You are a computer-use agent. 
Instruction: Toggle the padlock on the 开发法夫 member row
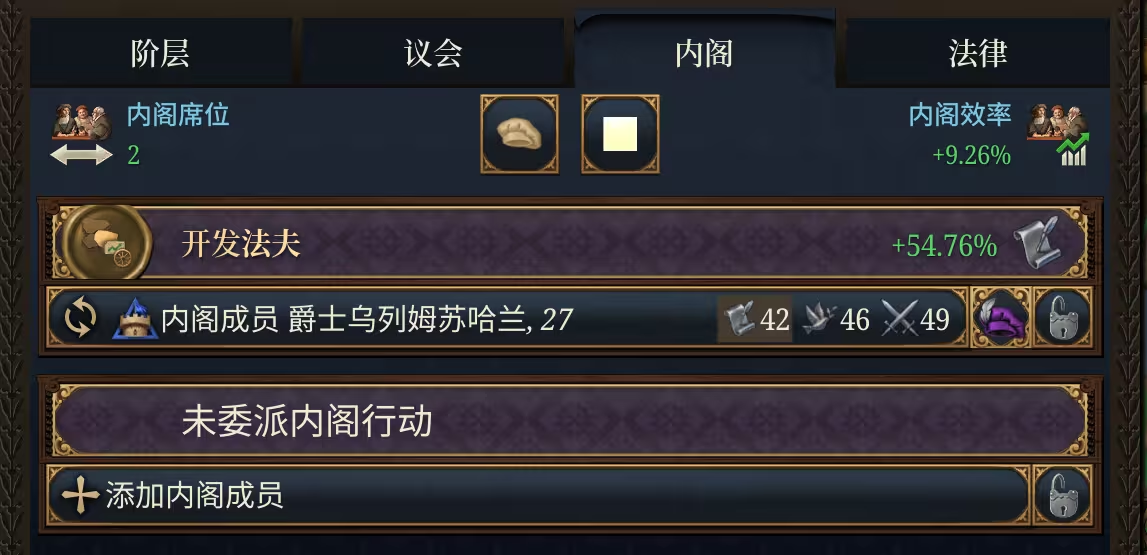coord(1060,320)
